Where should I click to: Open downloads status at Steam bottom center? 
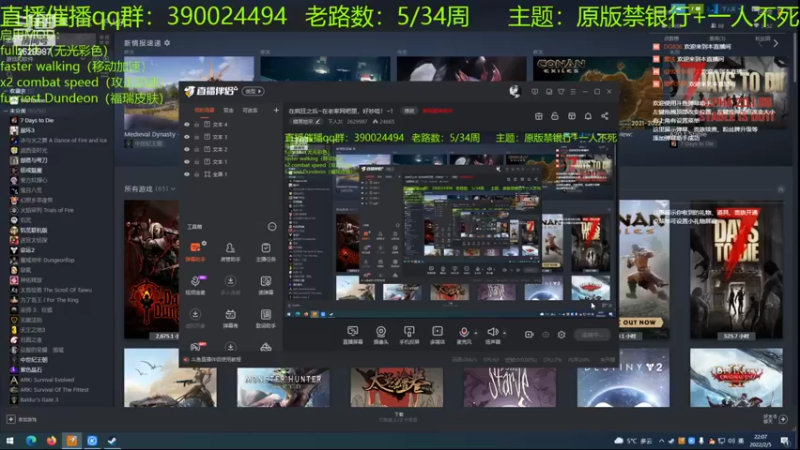pos(399,417)
